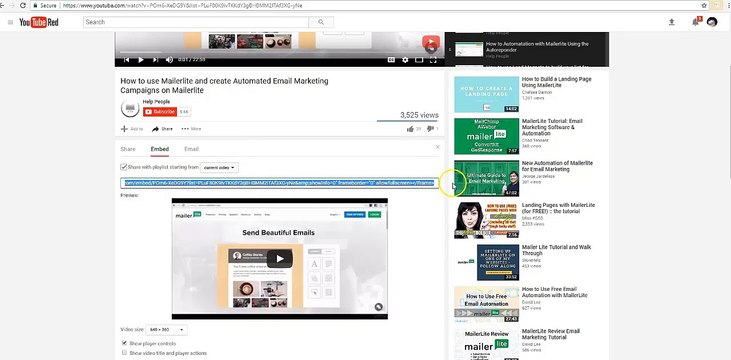The image size is (731, 360).
Task: Seek on the video progress bar
Action: tap(278, 52)
